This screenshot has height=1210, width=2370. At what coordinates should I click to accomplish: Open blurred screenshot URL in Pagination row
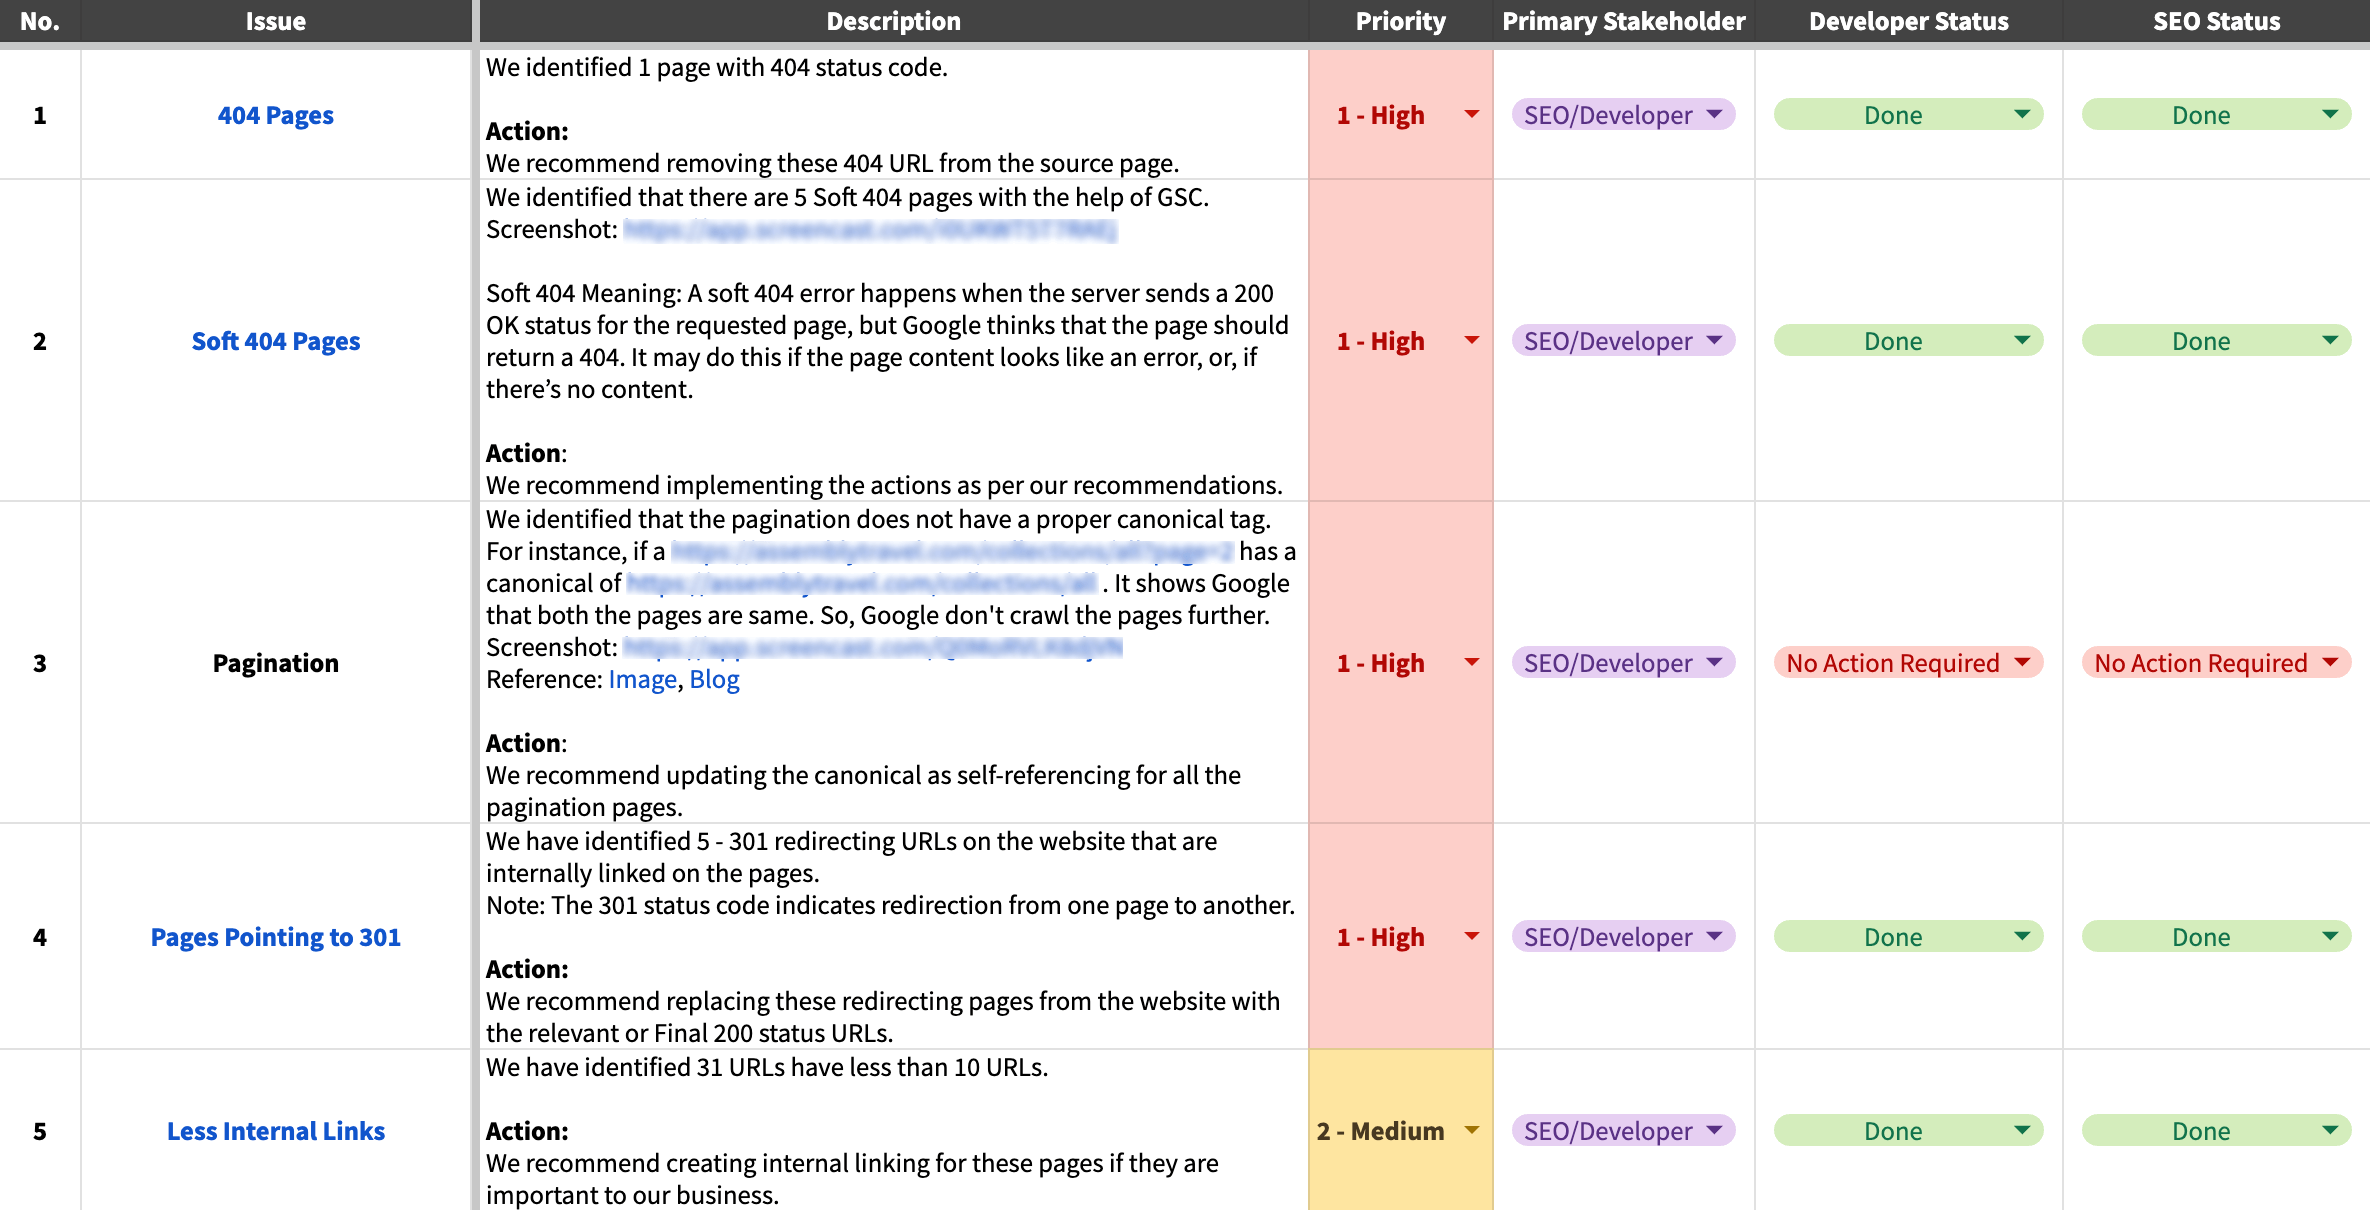(872, 648)
